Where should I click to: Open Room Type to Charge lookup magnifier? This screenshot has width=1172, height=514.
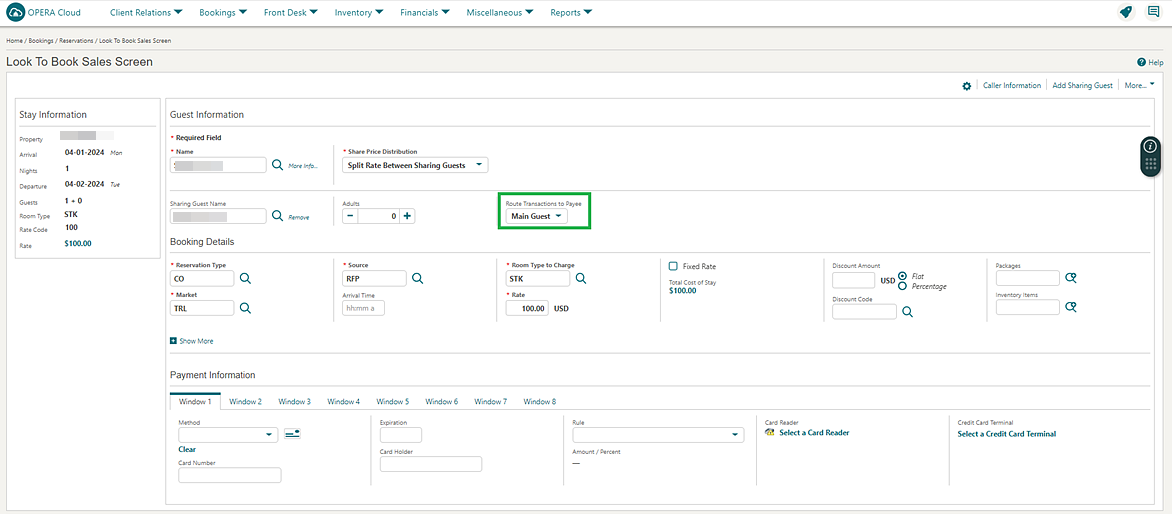coord(580,279)
